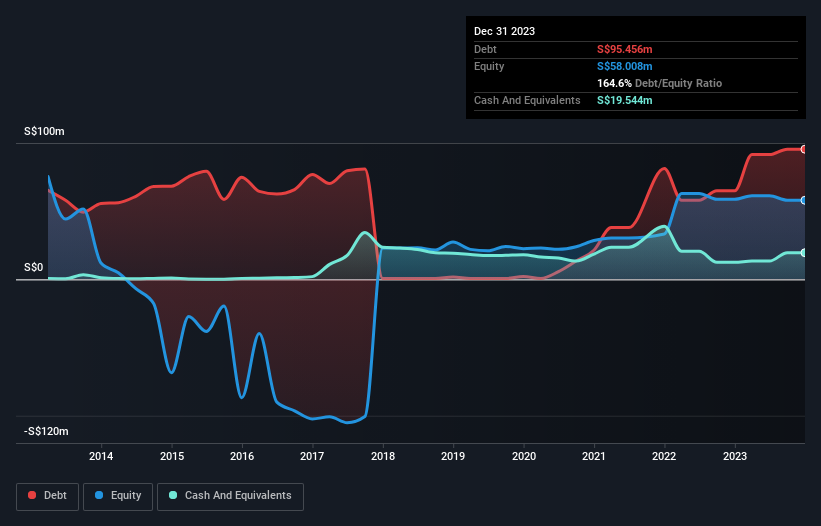Click the 2019 x-axis label
The image size is (821, 526).
pyautogui.click(x=453, y=456)
